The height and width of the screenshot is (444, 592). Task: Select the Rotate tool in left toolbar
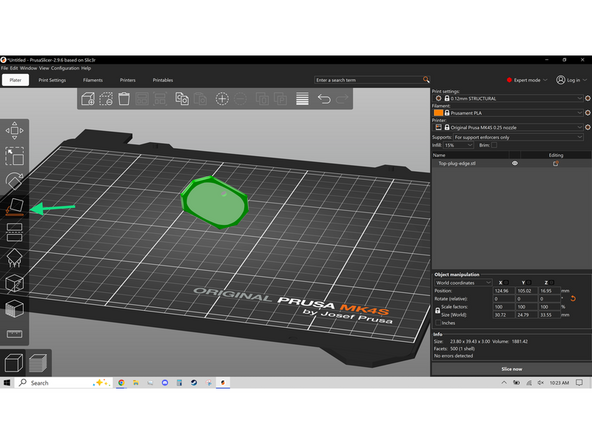(14, 181)
